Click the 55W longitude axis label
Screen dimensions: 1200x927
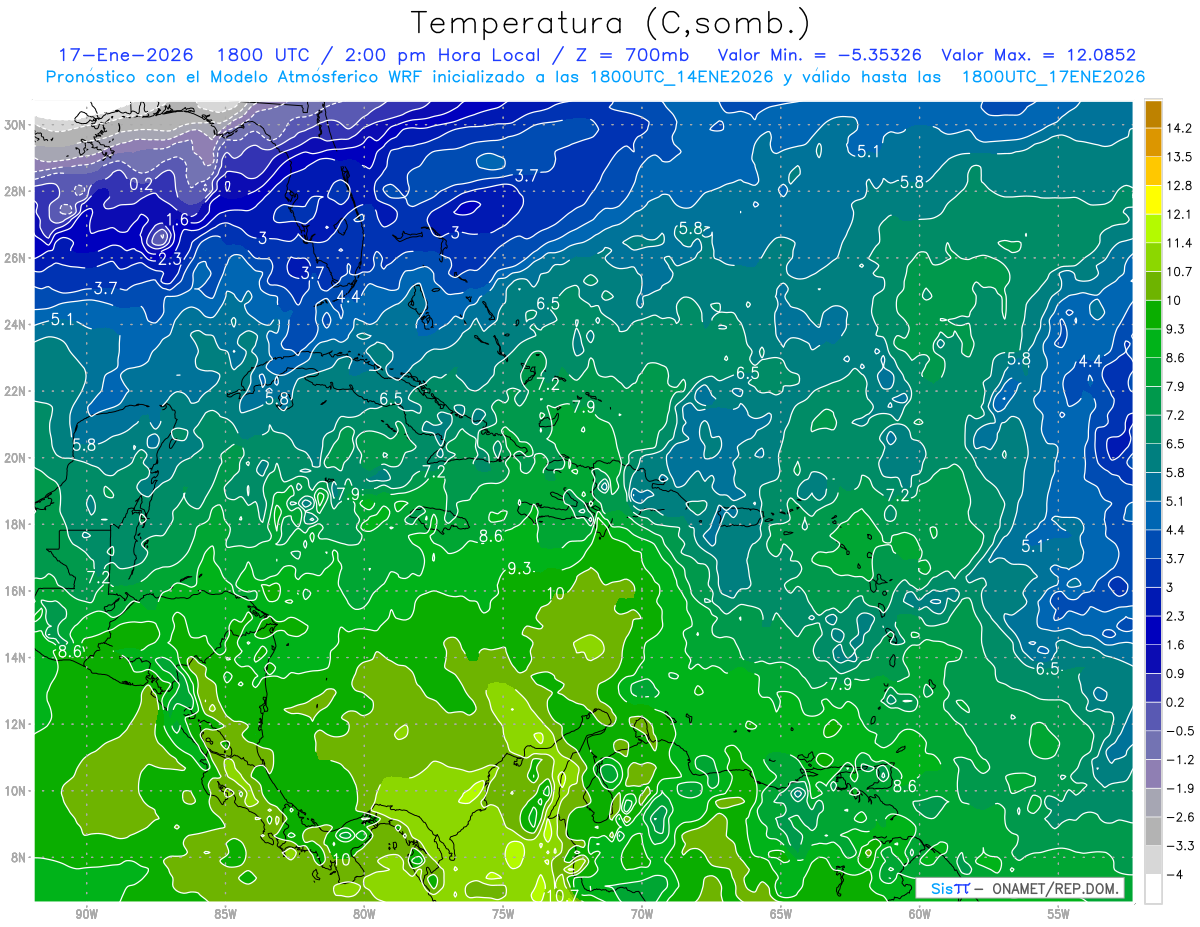1059,914
